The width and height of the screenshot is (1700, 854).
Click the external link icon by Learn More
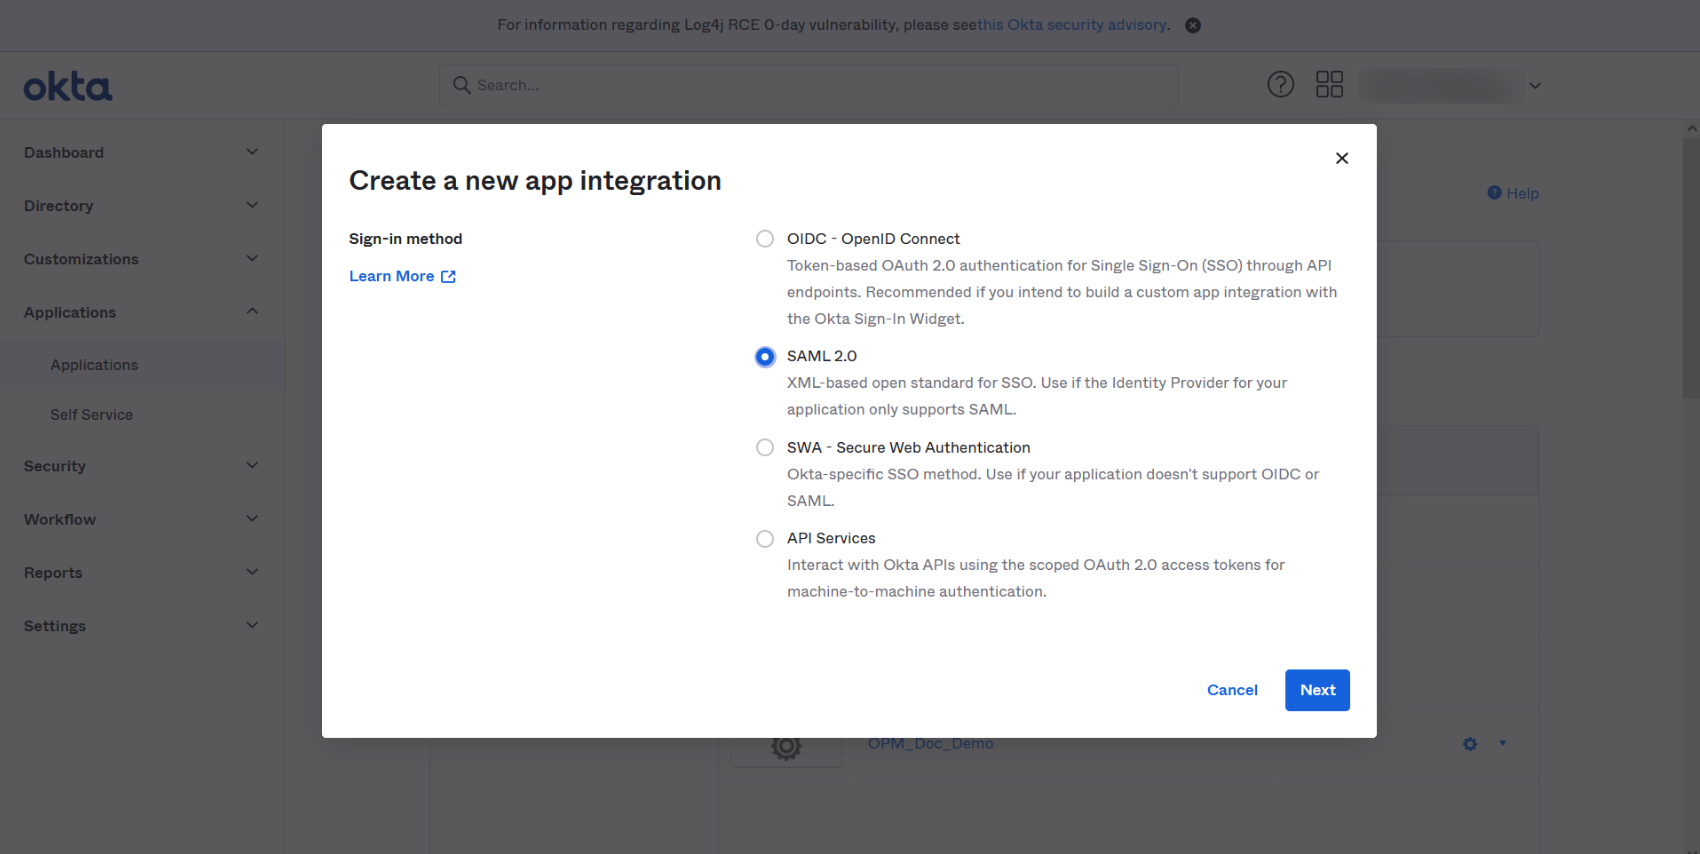[449, 277]
